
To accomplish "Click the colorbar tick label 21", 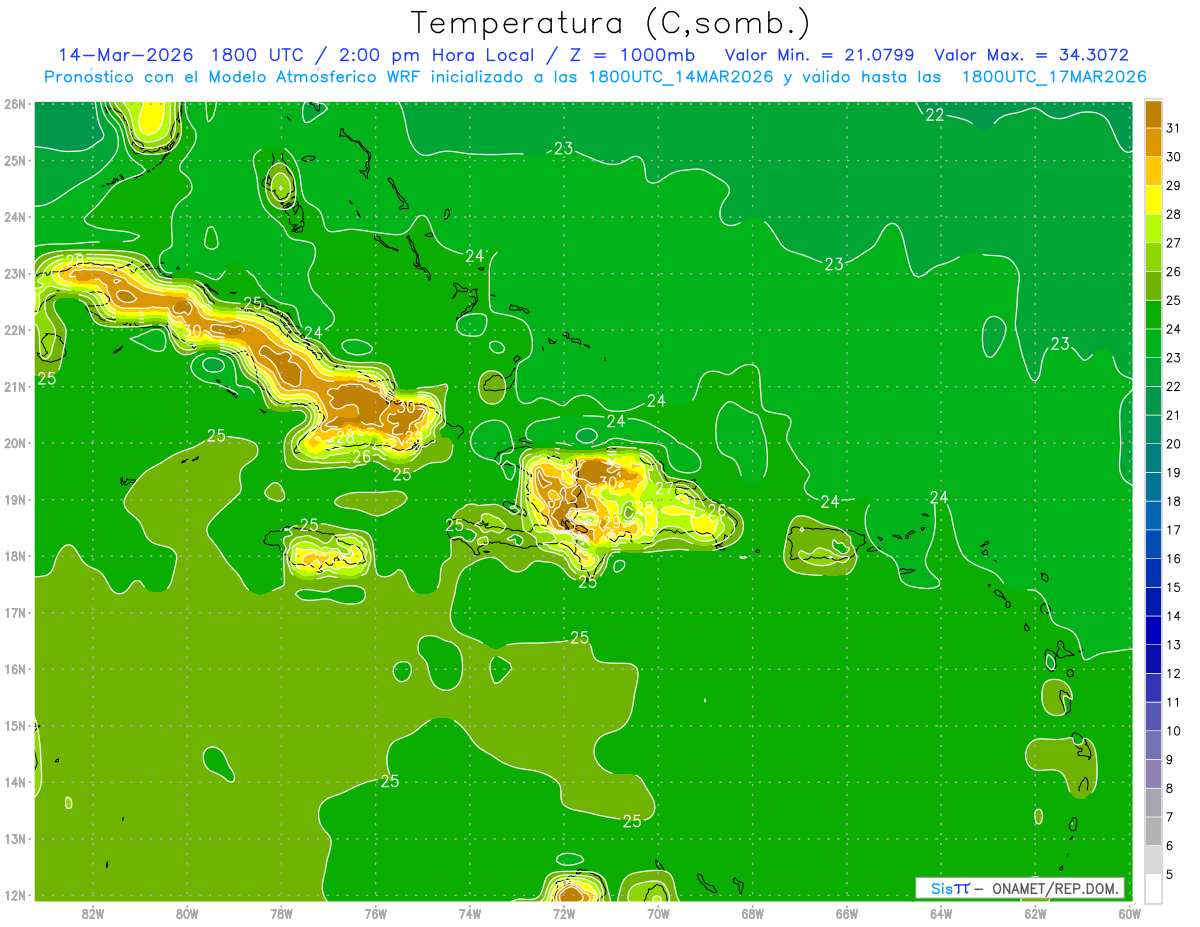I will point(1173,415).
